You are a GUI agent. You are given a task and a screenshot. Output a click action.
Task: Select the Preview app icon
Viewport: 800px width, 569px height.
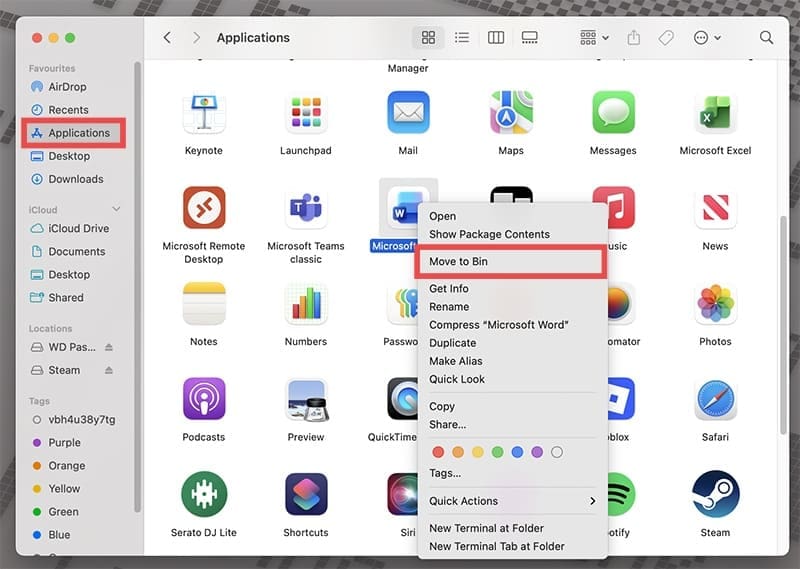pyautogui.click(x=306, y=400)
